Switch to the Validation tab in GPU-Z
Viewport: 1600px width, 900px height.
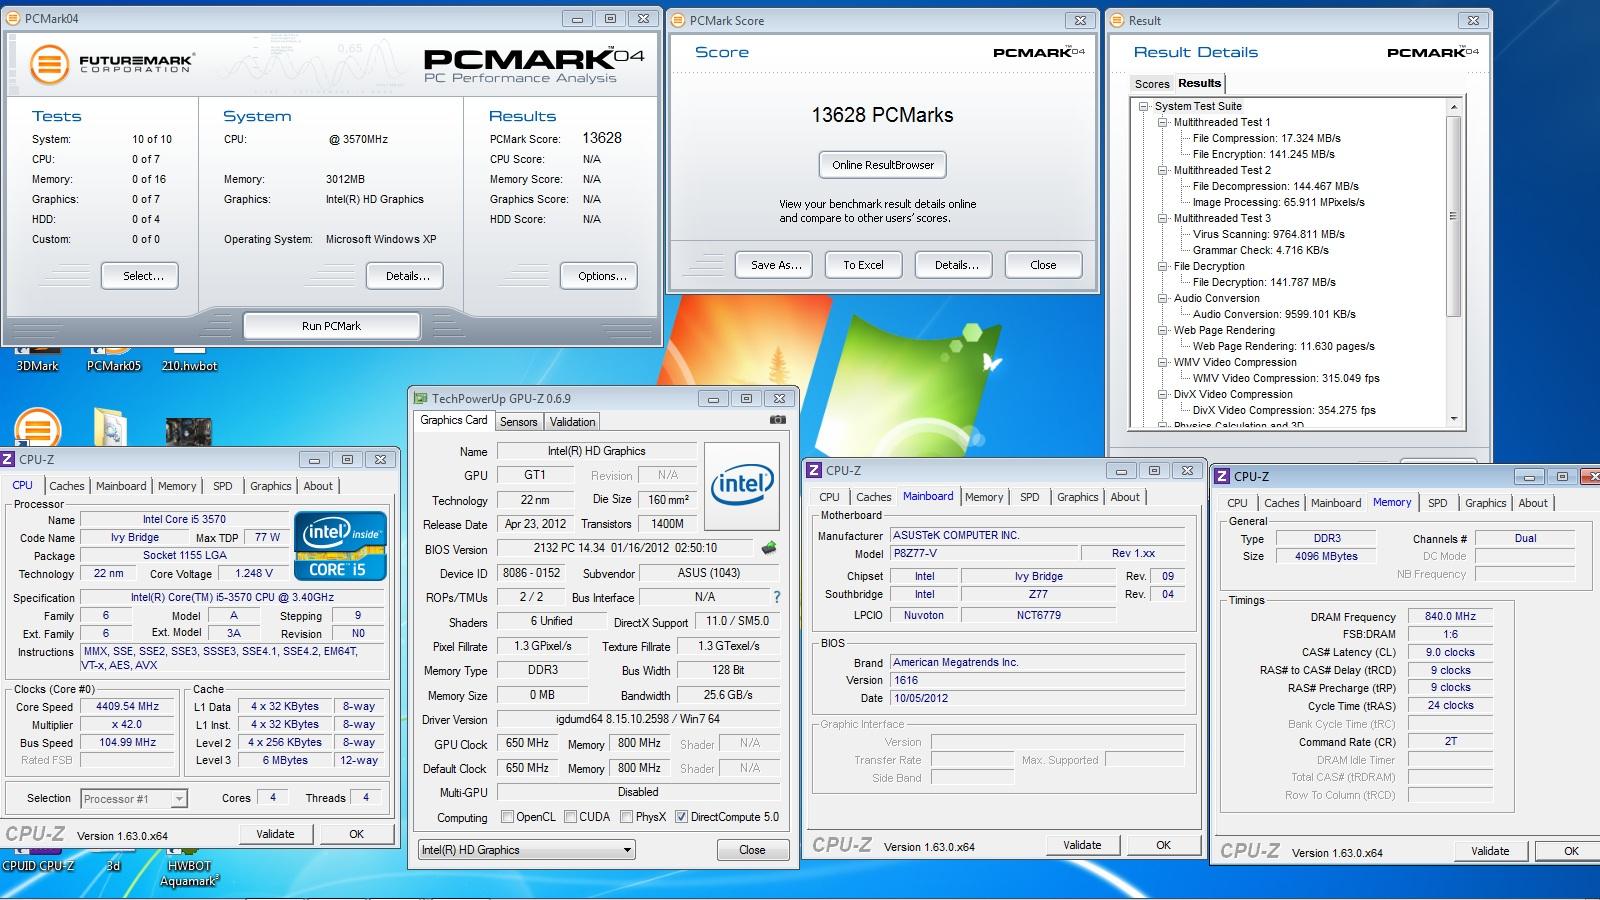(x=572, y=422)
